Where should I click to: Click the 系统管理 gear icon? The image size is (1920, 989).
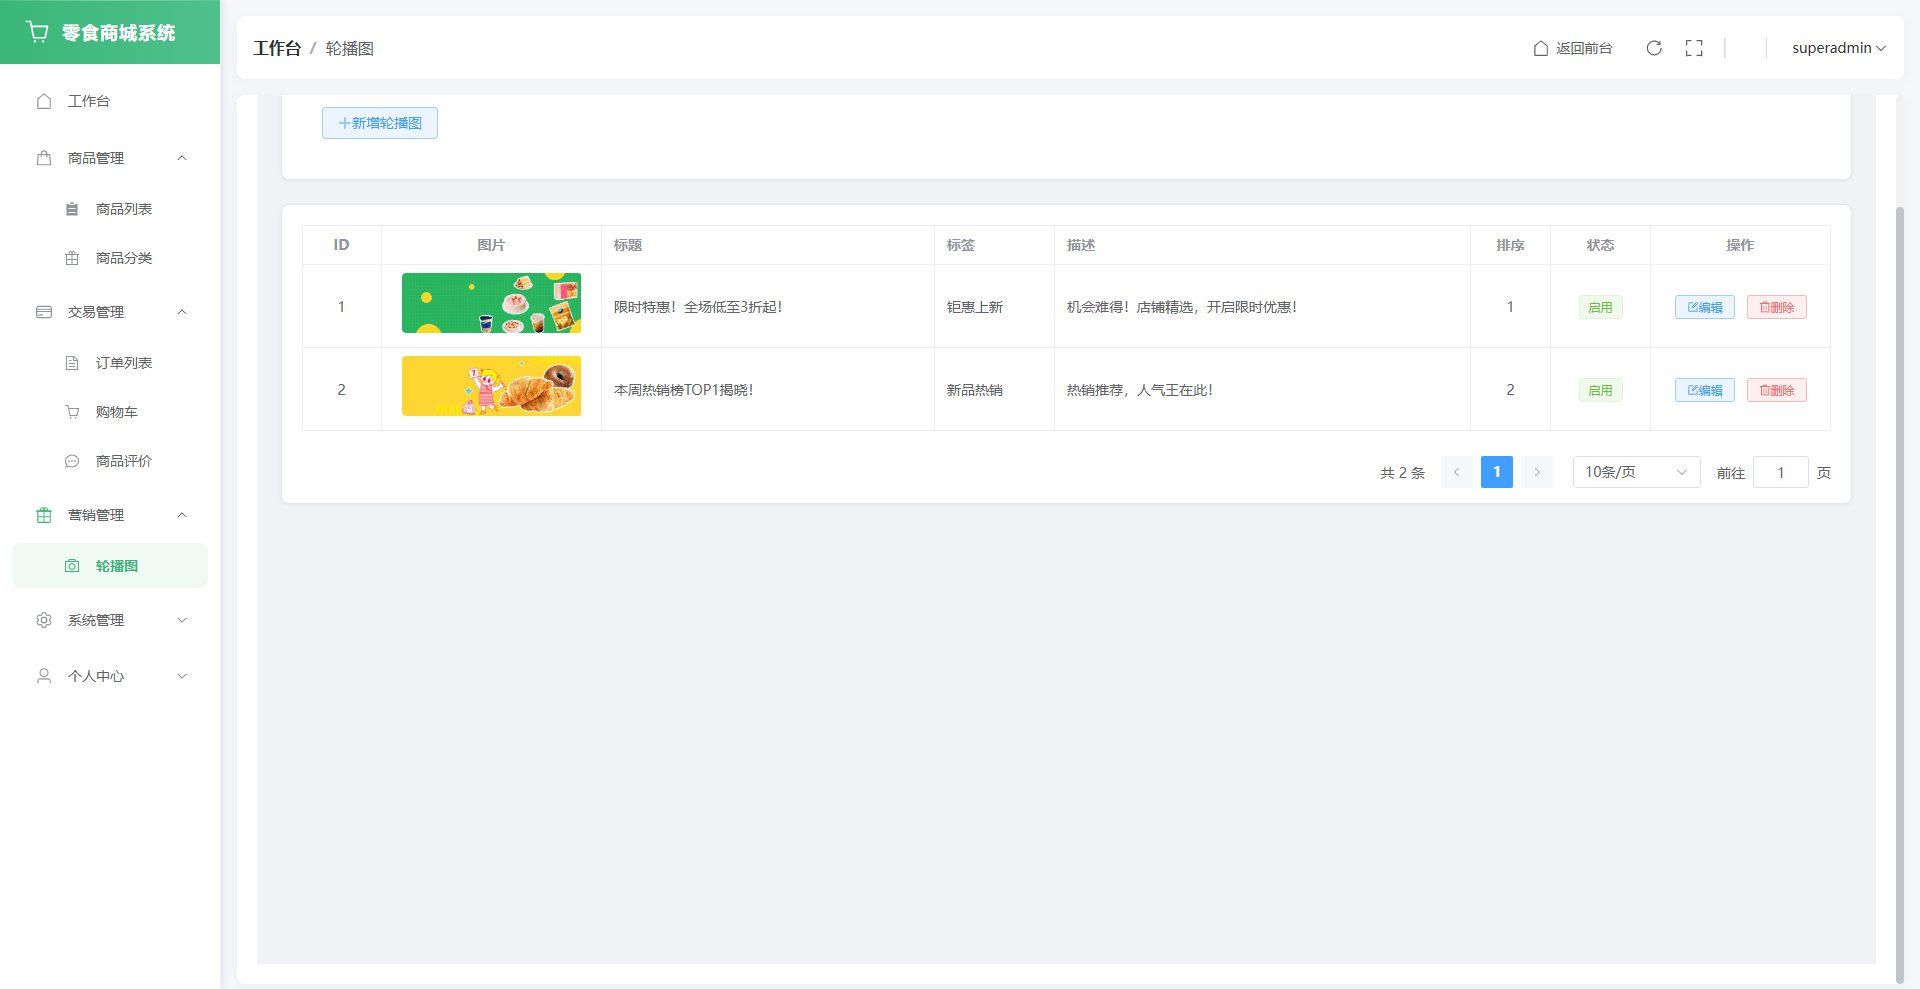pyautogui.click(x=44, y=620)
